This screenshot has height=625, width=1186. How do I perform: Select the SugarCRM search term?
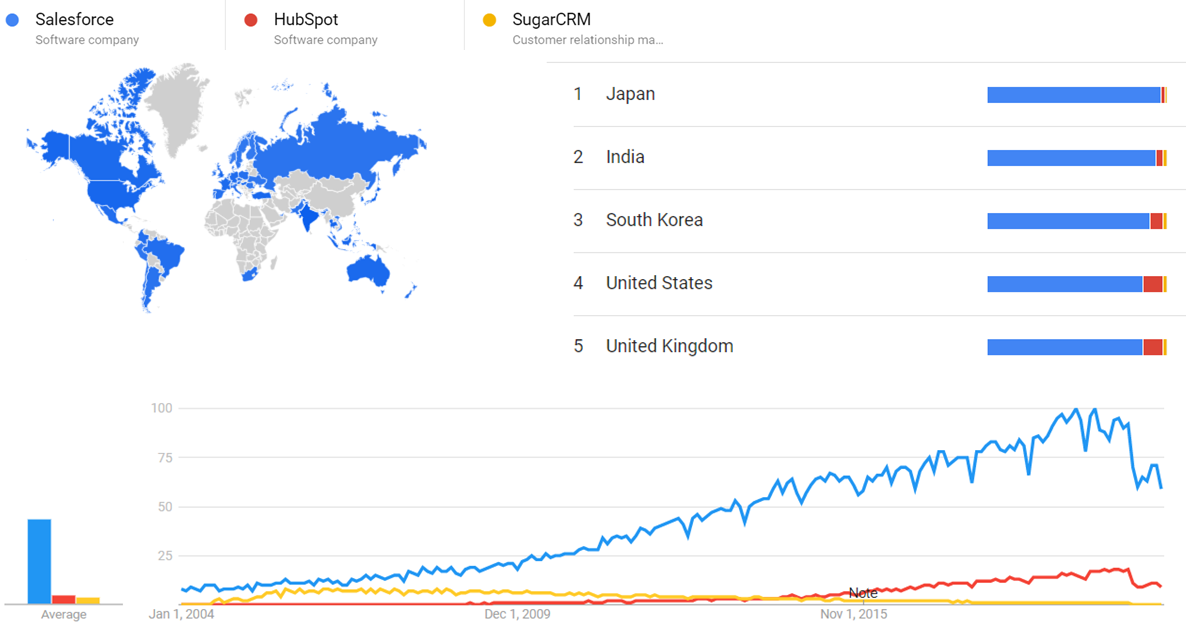551,20
